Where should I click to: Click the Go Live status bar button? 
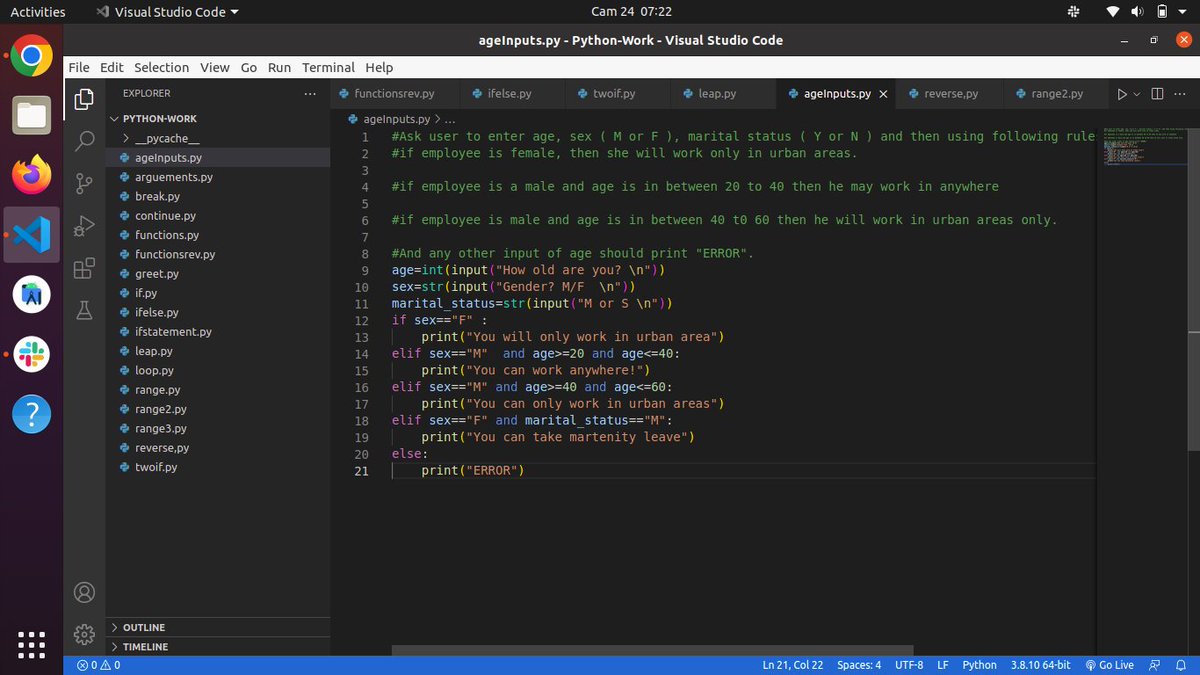pos(1109,665)
